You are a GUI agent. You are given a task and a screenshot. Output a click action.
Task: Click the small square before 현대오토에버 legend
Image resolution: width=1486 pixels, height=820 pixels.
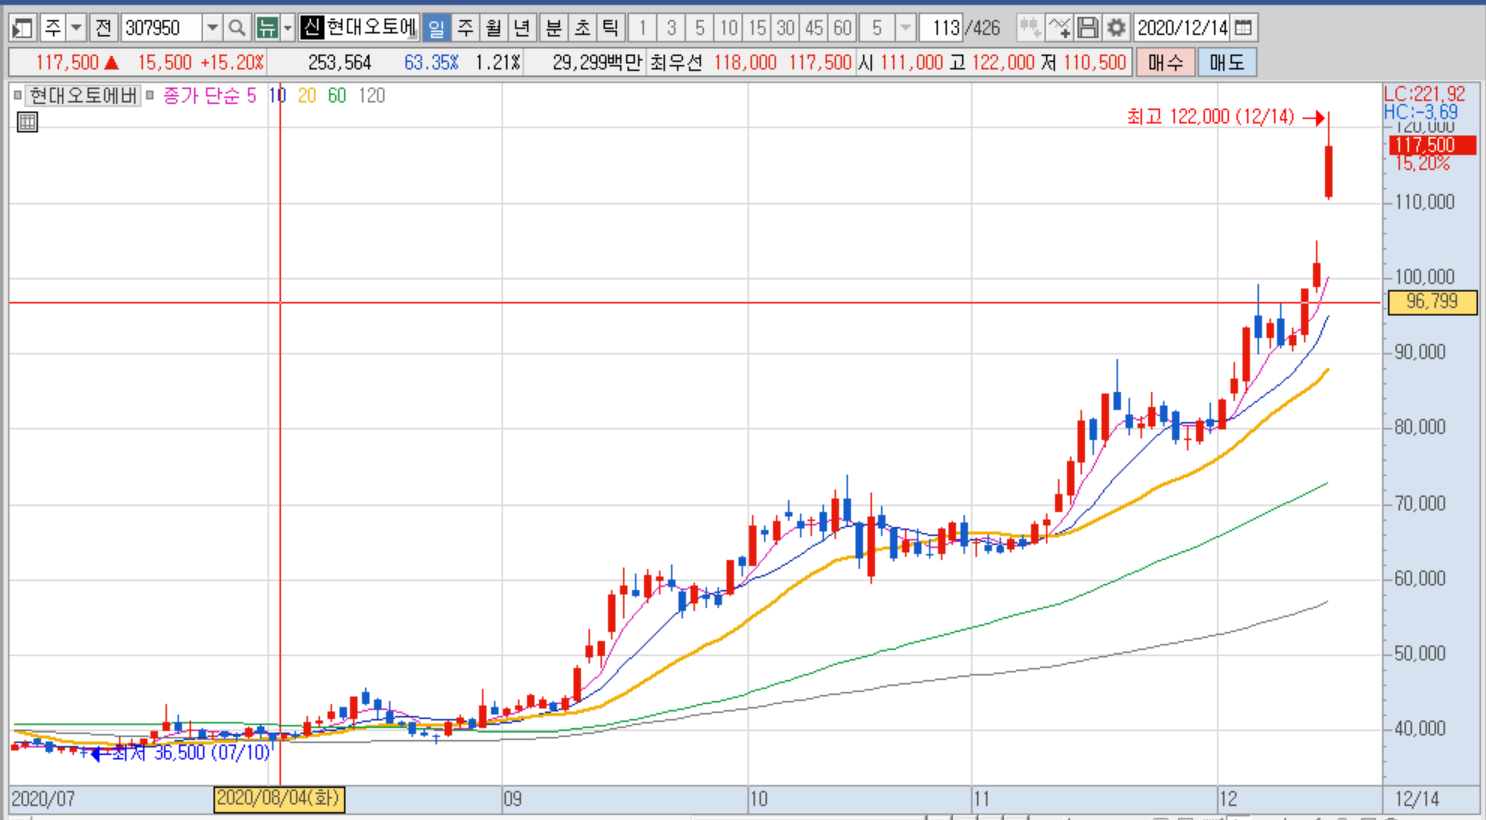click(x=17, y=95)
